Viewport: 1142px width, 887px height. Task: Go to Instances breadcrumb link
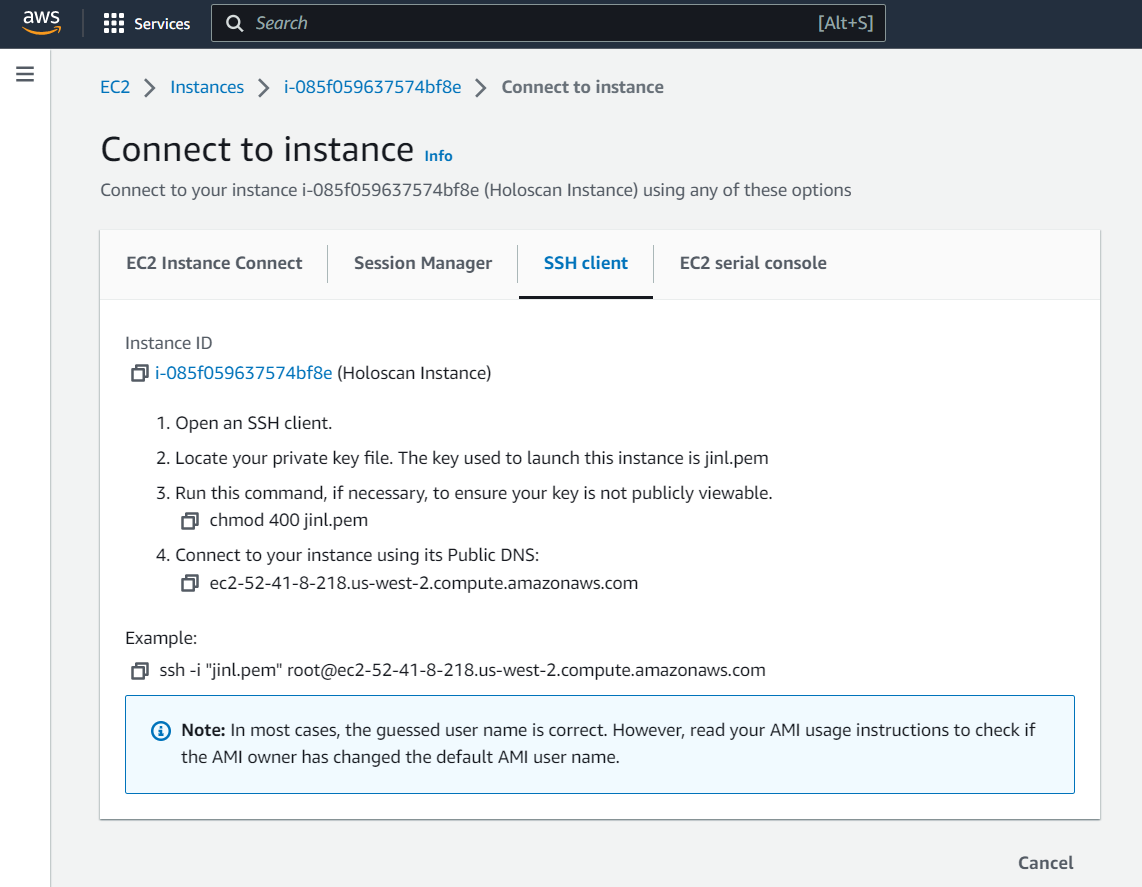coord(207,87)
